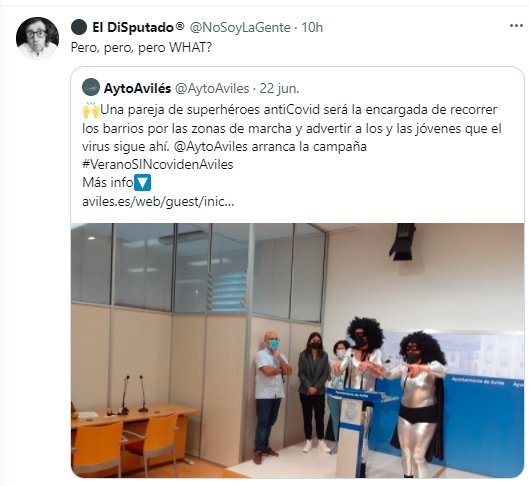Open the @NoSoyLaGente handle link
Screen dimensions: 529x486
[240, 27]
